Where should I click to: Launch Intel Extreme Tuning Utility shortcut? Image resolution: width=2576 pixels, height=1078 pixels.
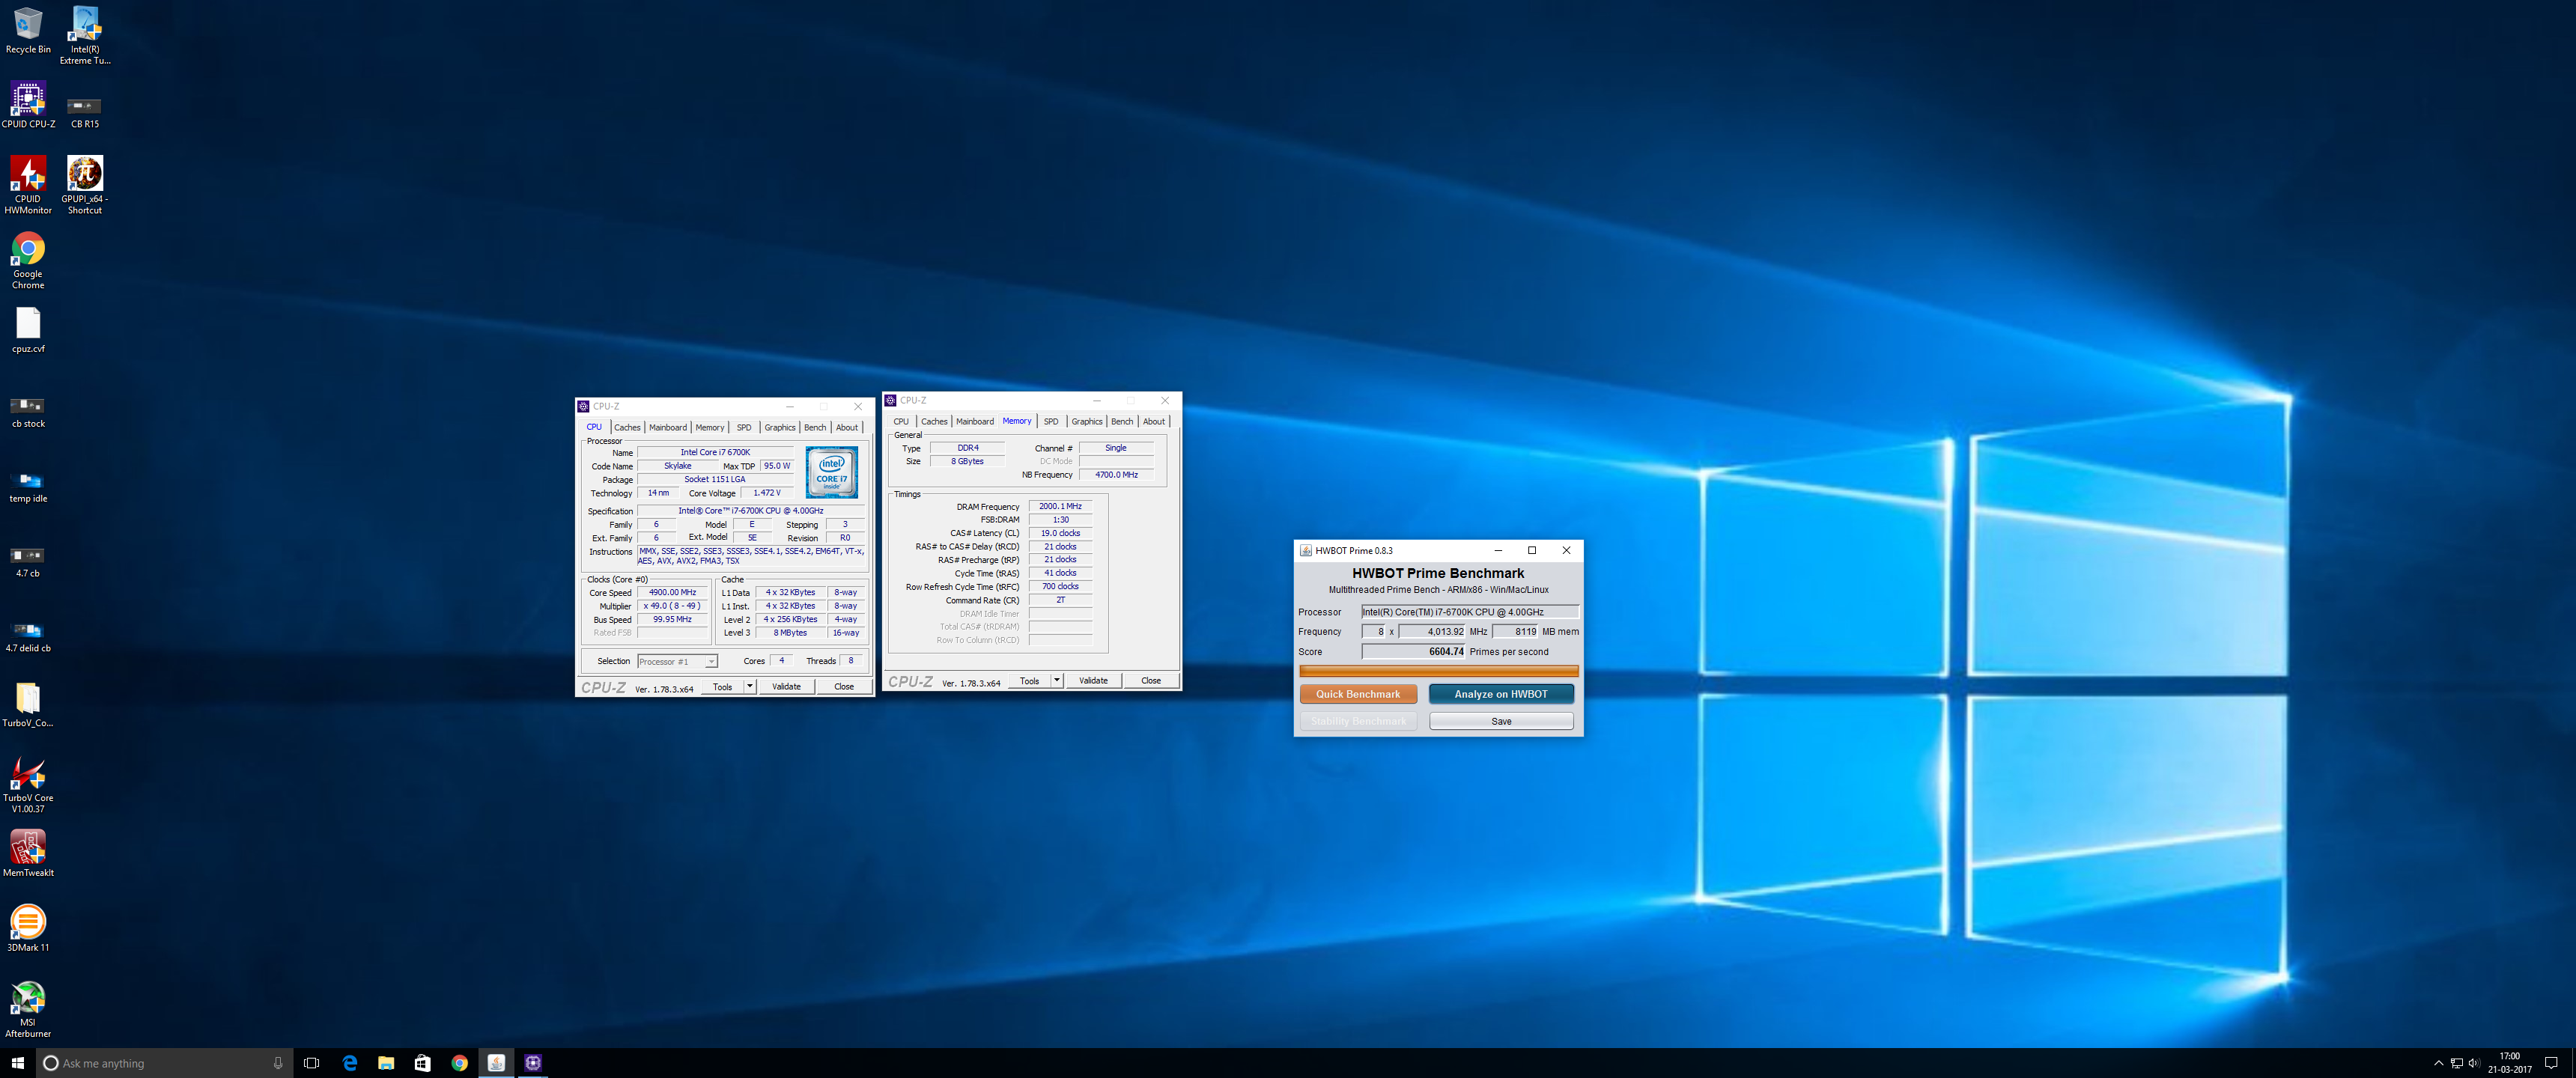click(85, 35)
